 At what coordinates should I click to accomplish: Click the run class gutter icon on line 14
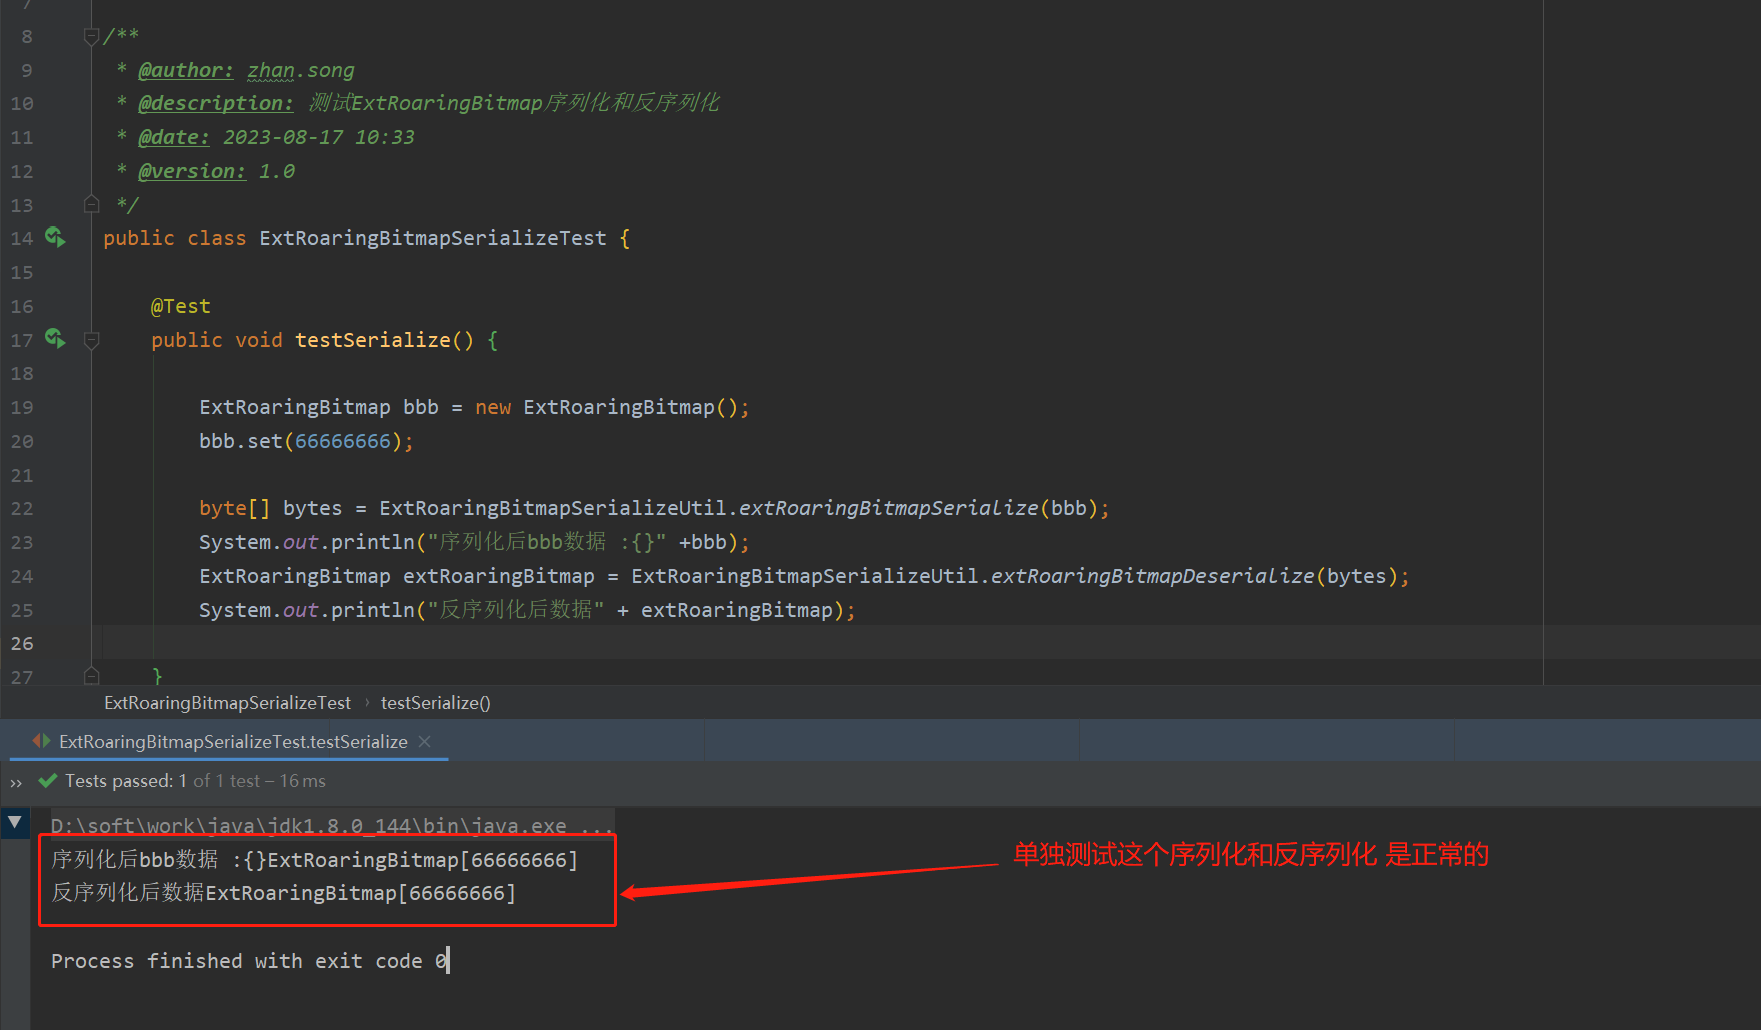55,238
